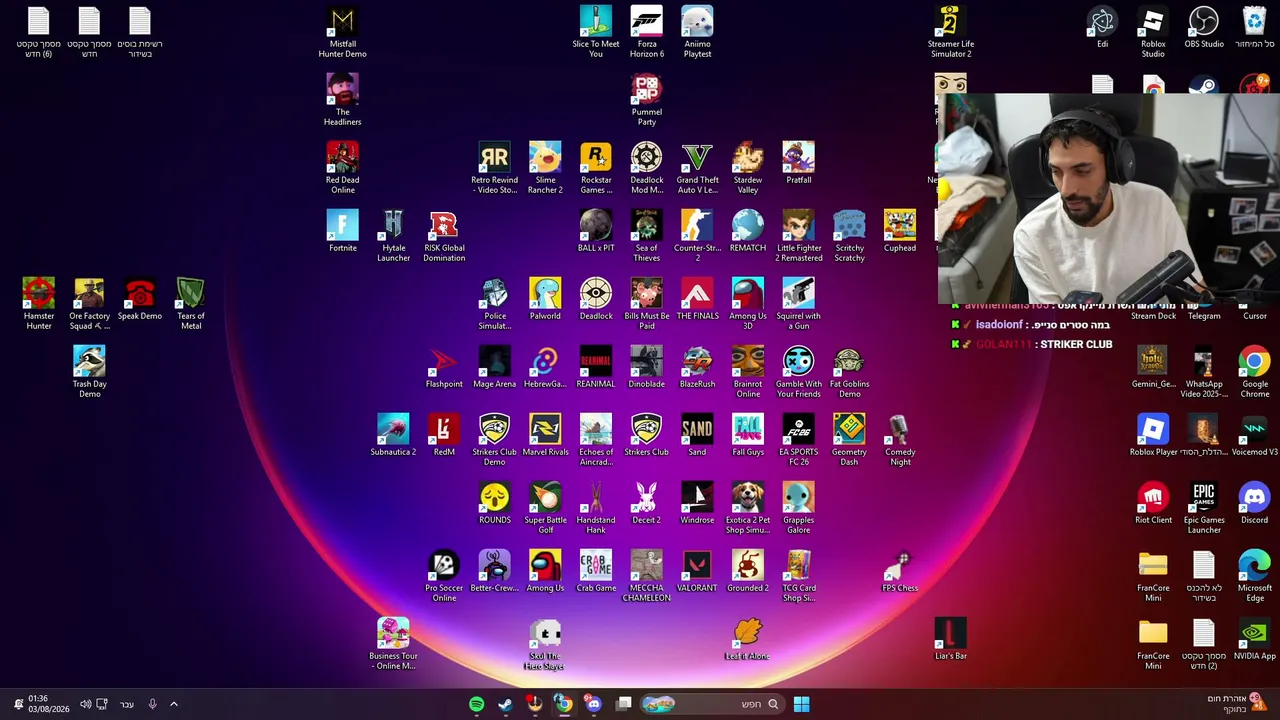This screenshot has height=720, width=1280.
Task: Select the Counter-Strike 2 icon
Action: pos(697,236)
